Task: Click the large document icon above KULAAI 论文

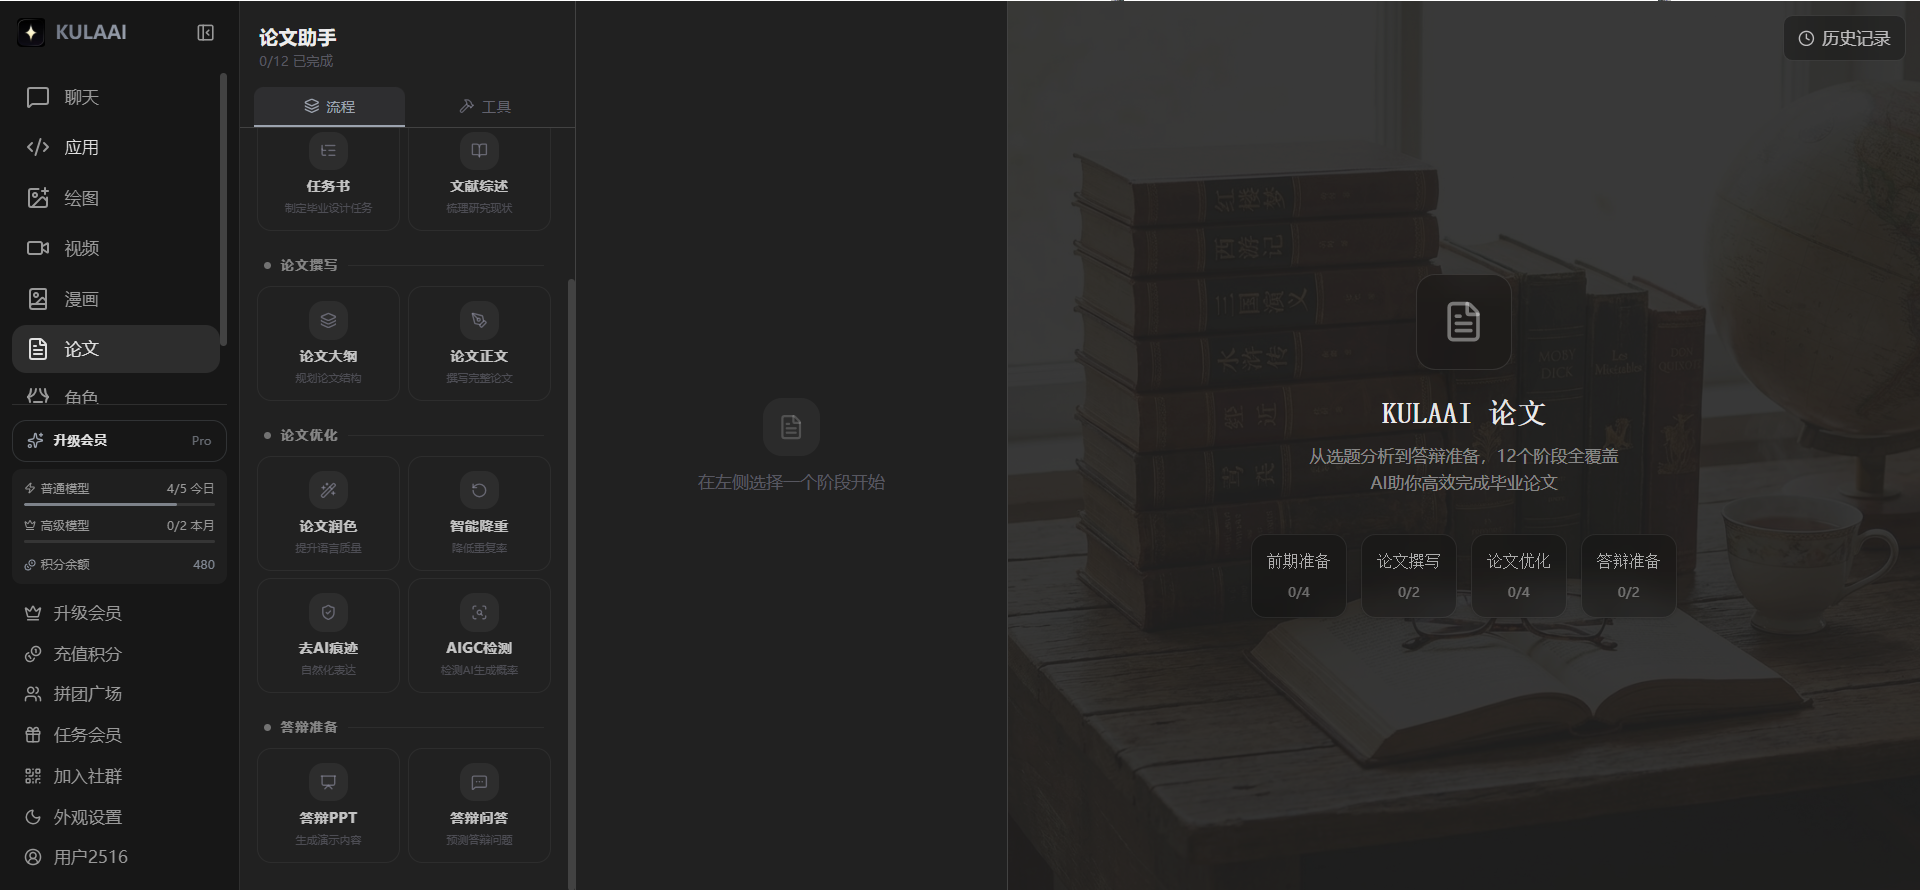Action: (x=1463, y=322)
